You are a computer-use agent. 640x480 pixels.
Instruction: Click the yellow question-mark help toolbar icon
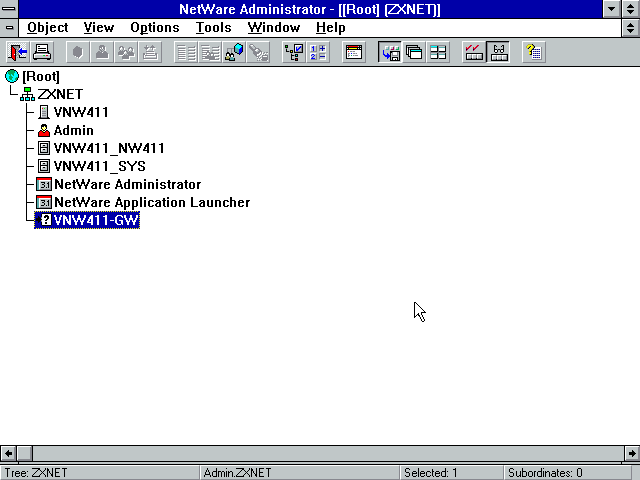534,52
